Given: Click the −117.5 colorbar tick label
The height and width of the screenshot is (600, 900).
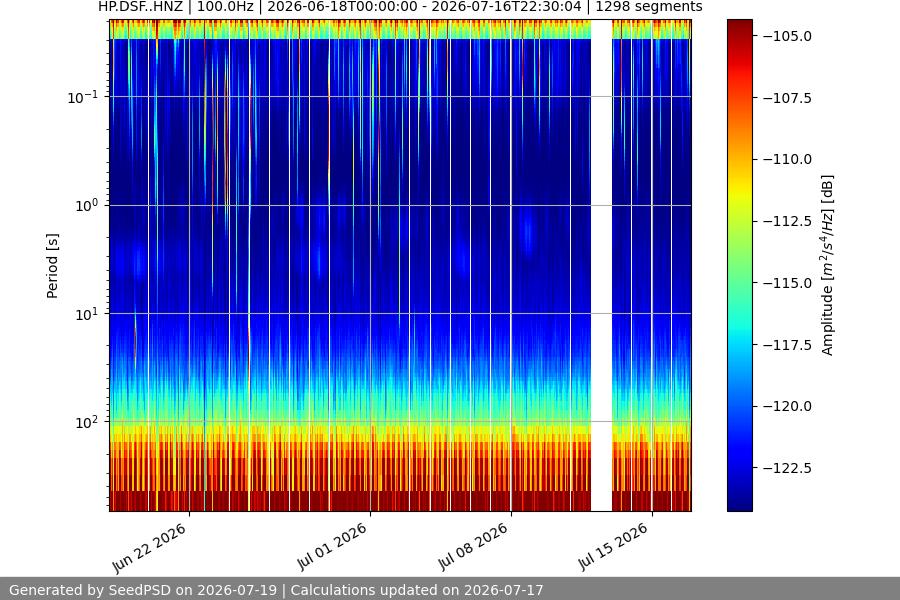Looking at the screenshot, I should click(788, 345).
